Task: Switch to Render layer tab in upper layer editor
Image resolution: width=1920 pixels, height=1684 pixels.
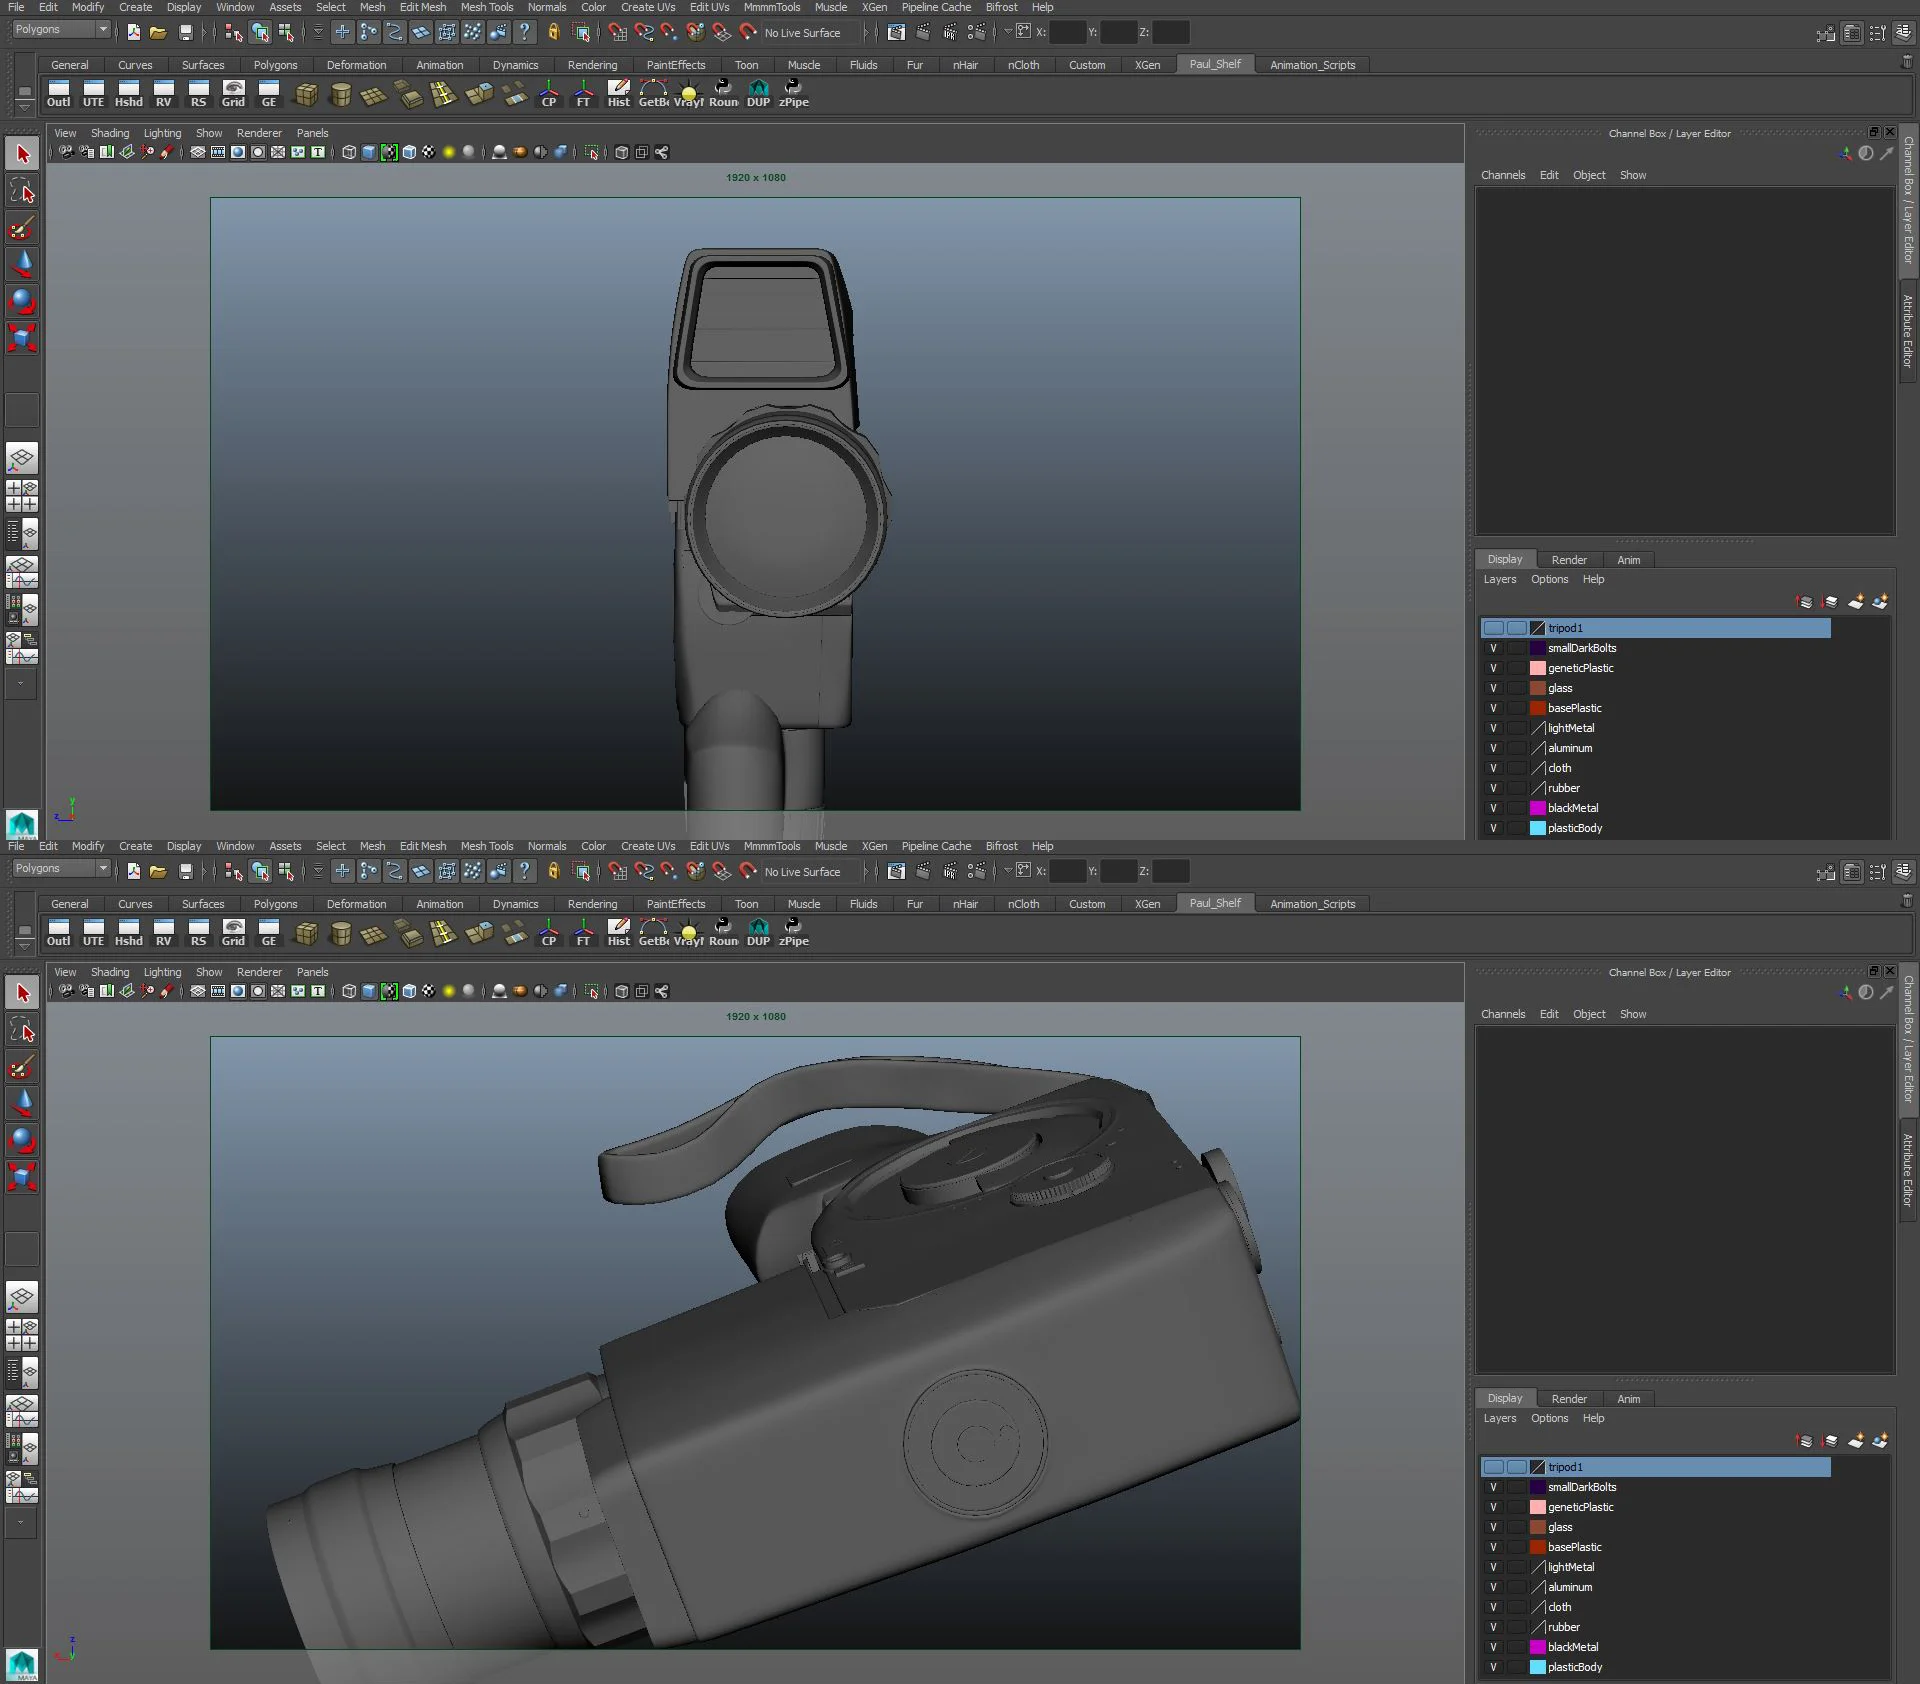Action: 1568,560
